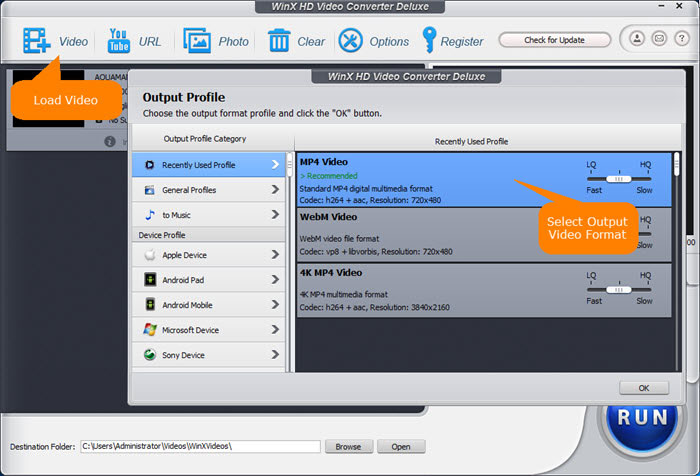Click 'Codec: h264 + aac, Resolution: 3840x2160' text
This screenshot has height=476, width=700.
[375, 308]
